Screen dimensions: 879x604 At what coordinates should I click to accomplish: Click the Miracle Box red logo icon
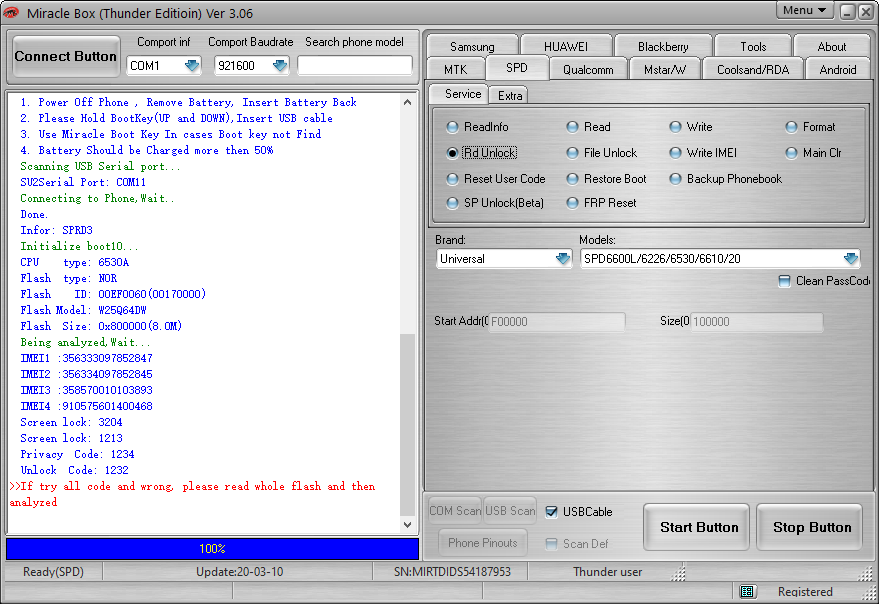(x=11, y=12)
